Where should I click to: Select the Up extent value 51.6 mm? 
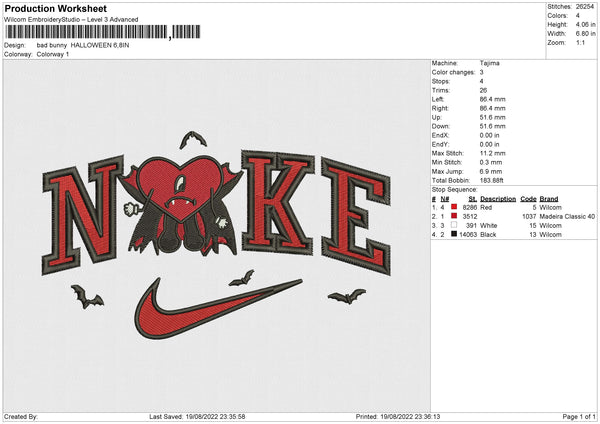tap(492, 117)
